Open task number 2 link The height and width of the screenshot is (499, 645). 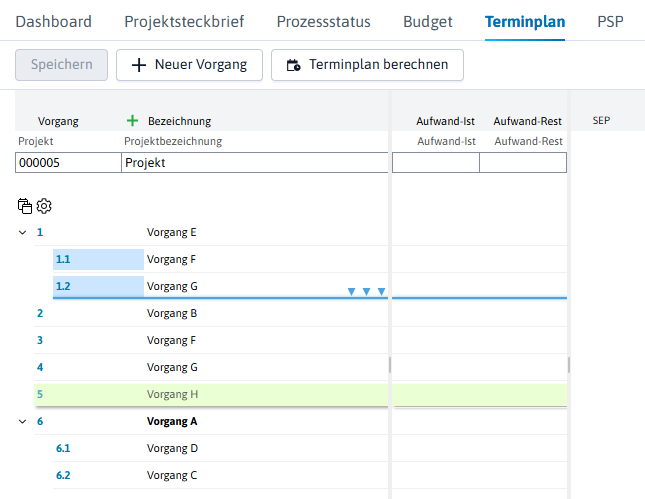click(x=40, y=313)
